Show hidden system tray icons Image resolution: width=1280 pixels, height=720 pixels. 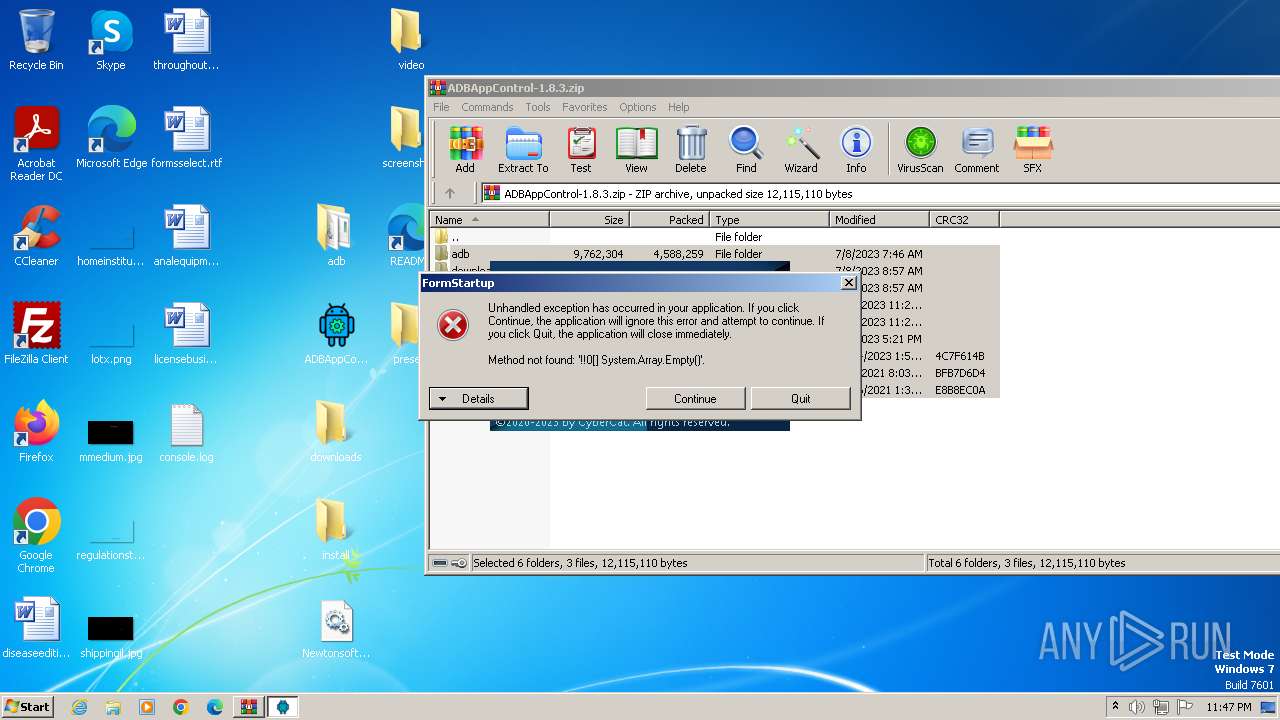pyautogui.click(x=1115, y=707)
